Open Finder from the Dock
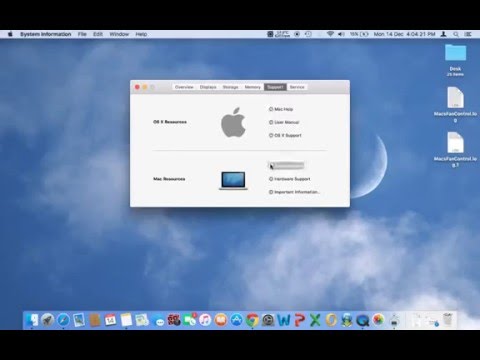Screen dimensions: 480x360 [32, 320]
